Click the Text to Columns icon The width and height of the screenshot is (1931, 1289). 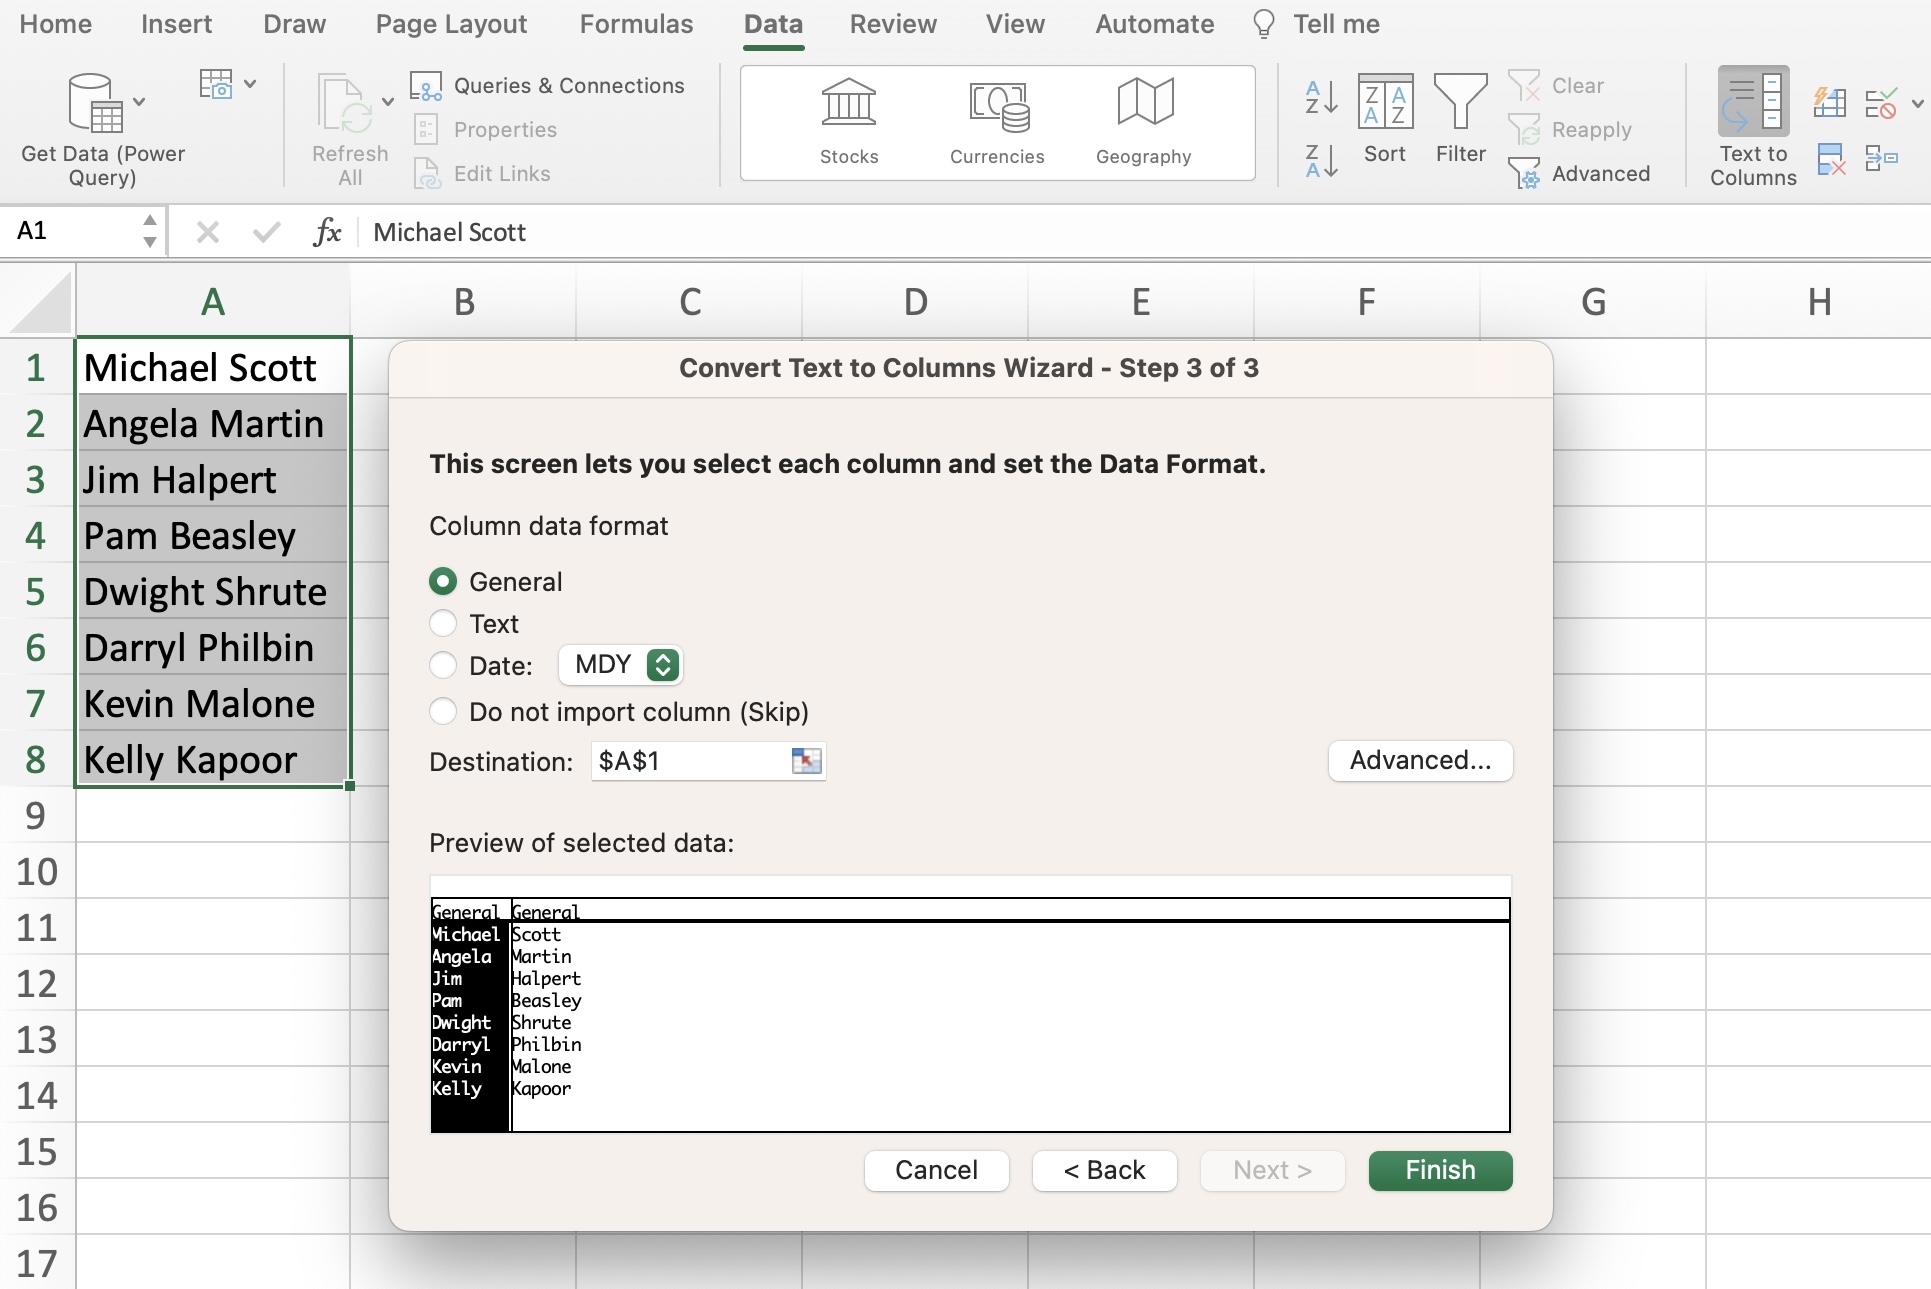1753,102
